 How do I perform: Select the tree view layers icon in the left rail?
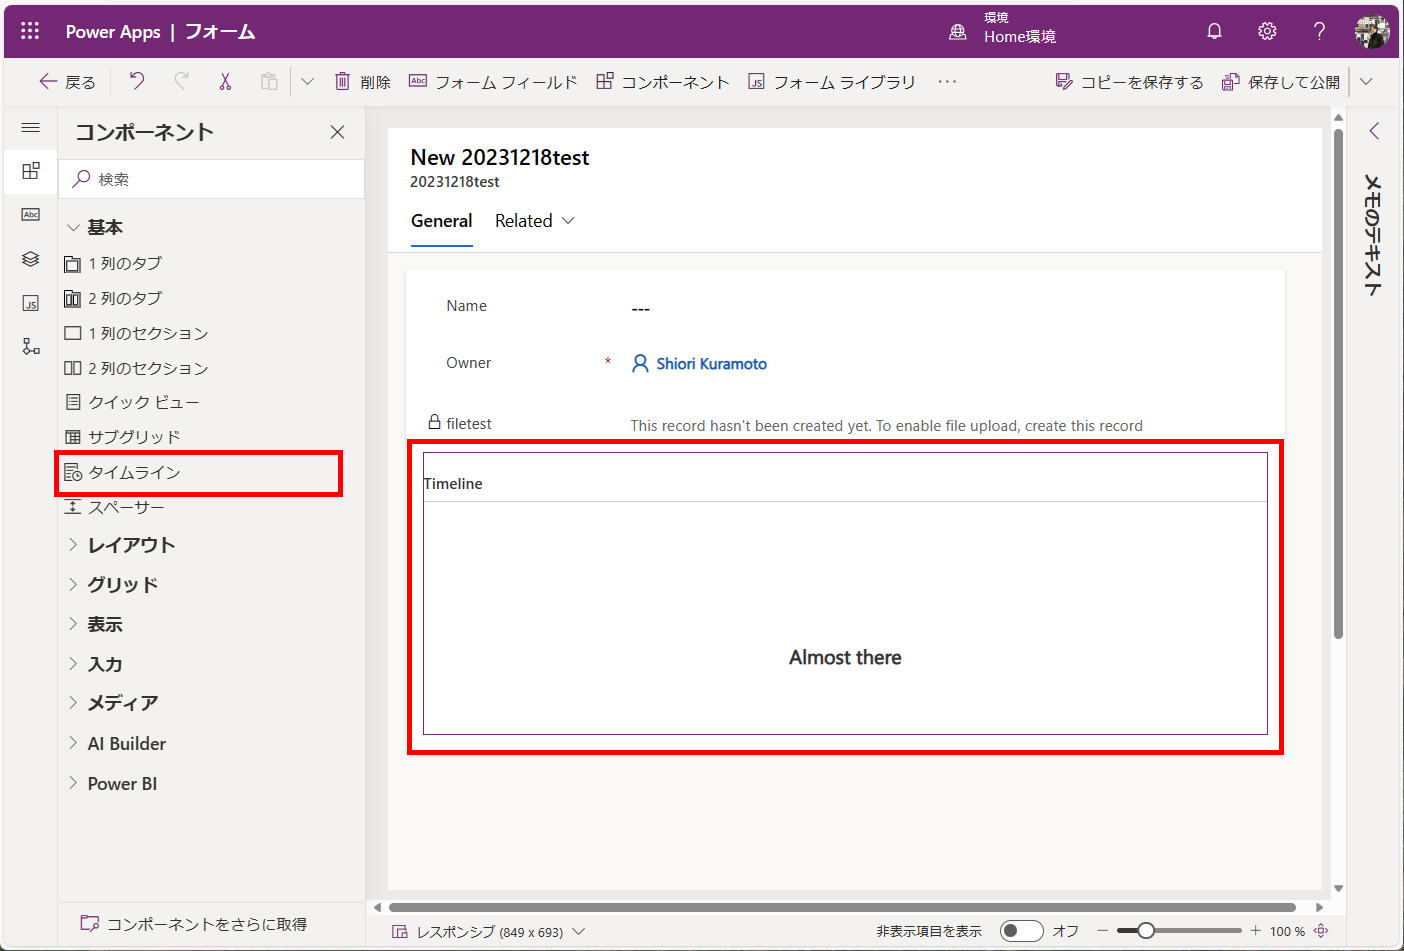[31, 259]
